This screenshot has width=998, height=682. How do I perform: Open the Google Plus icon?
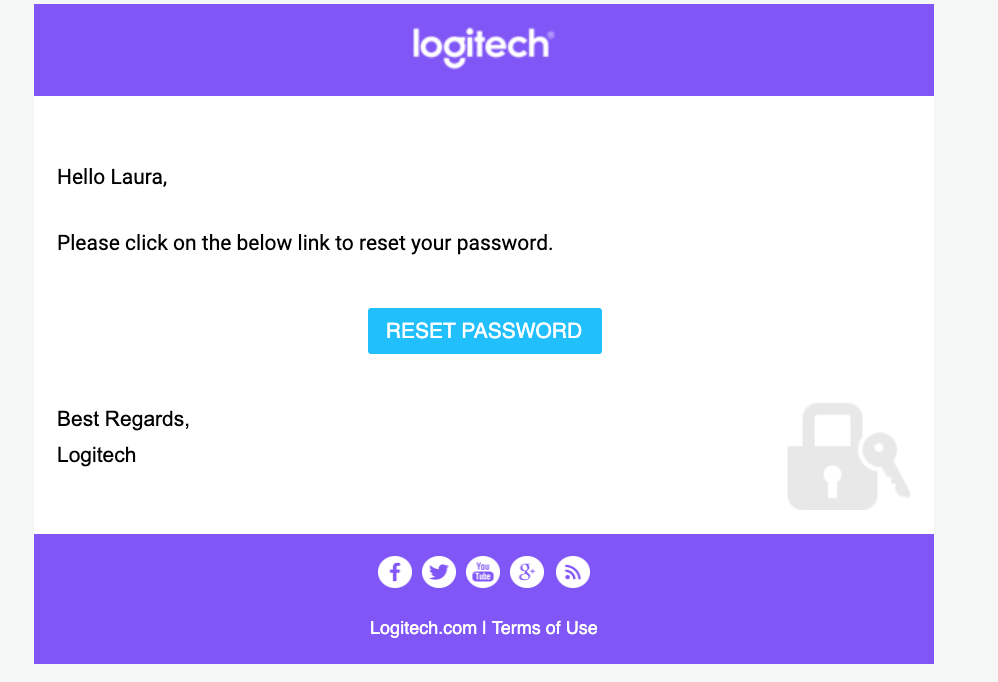527,572
